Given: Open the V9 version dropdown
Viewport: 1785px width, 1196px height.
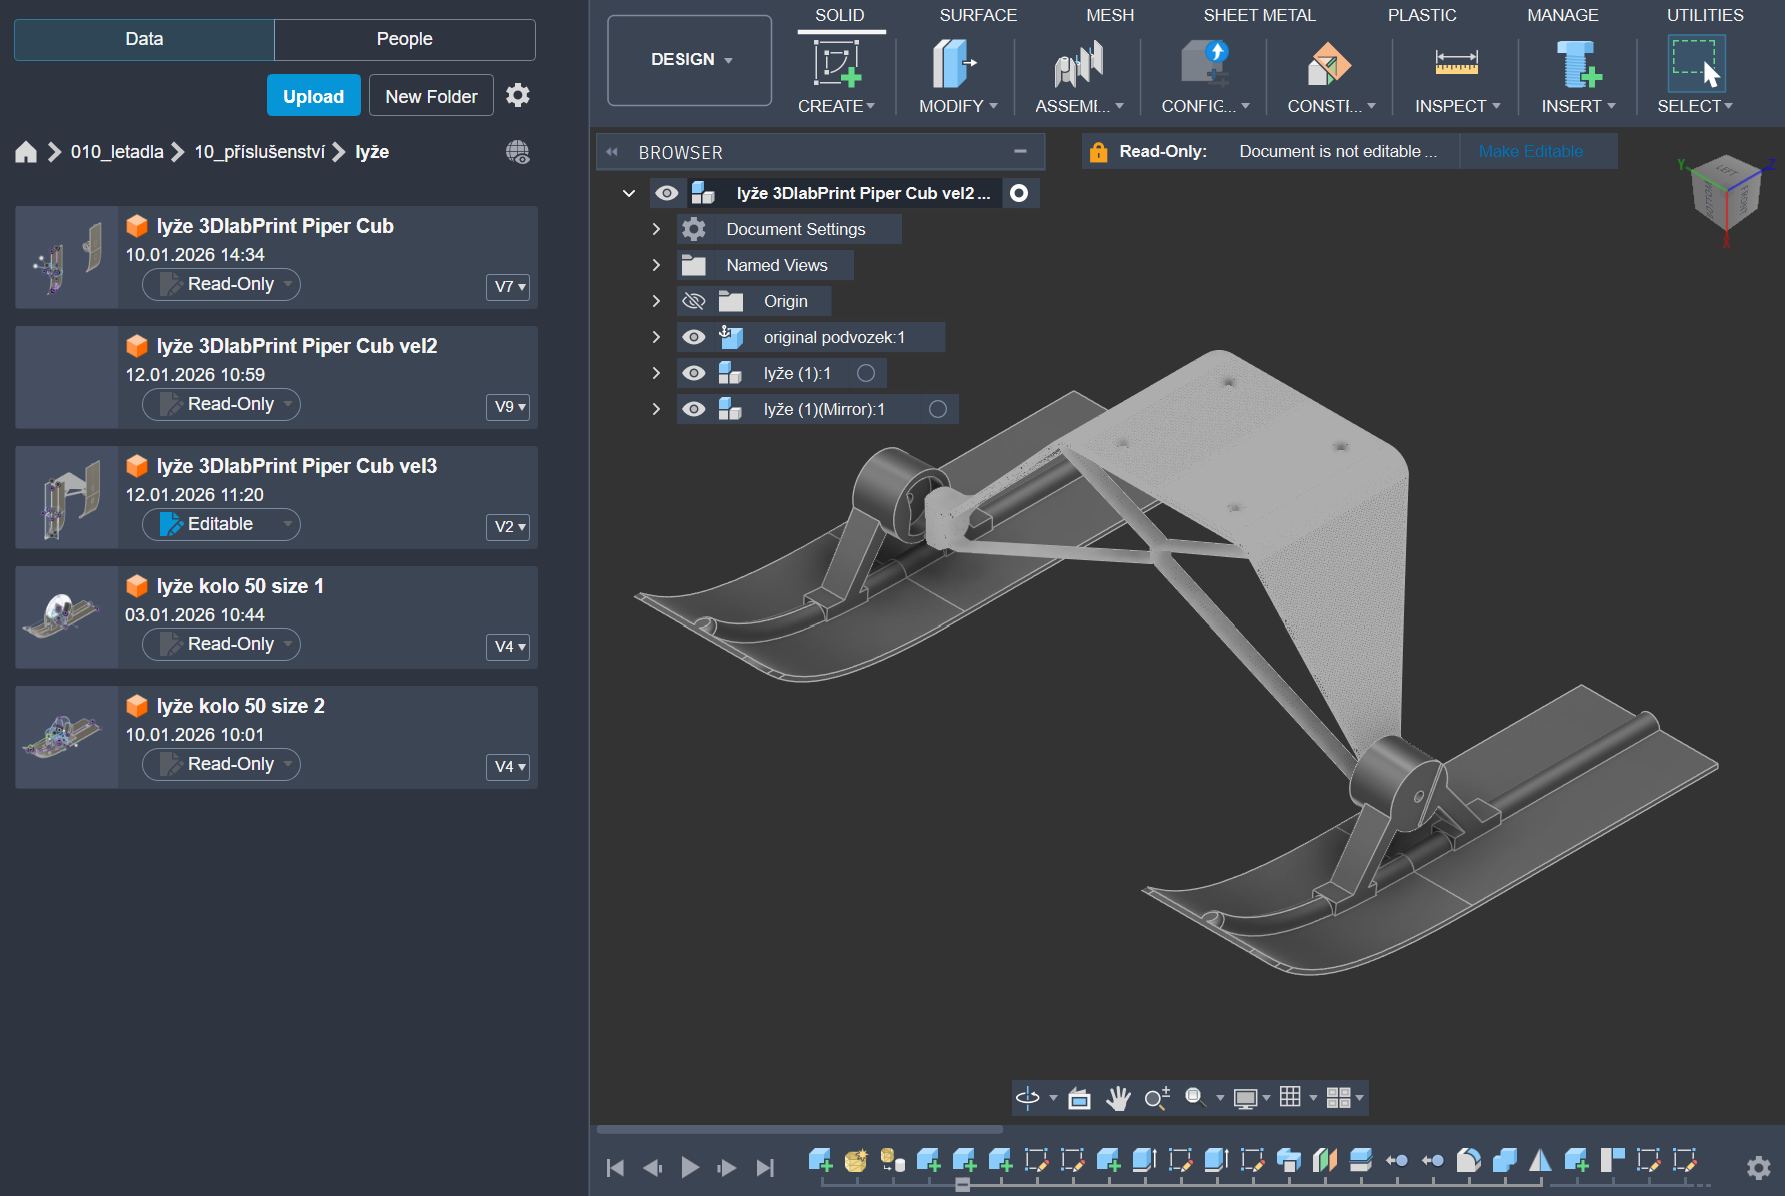Looking at the screenshot, I should pos(510,407).
